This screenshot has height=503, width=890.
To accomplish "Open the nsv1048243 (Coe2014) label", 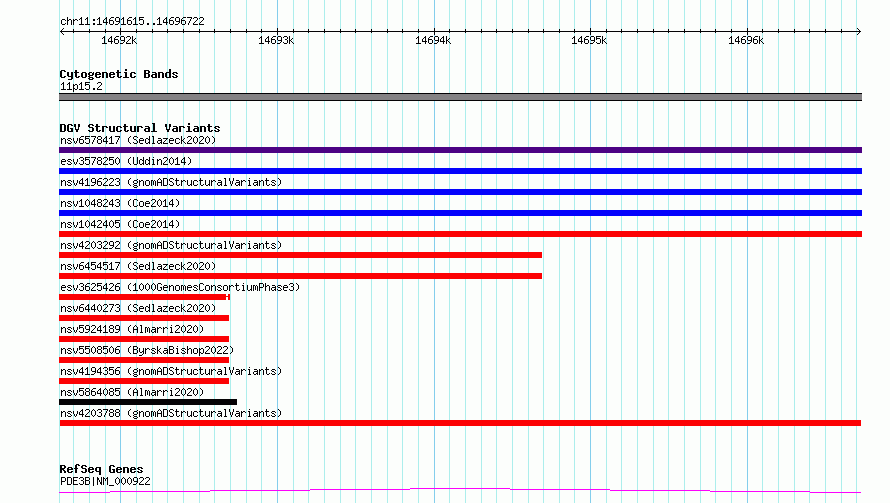I will [120, 203].
